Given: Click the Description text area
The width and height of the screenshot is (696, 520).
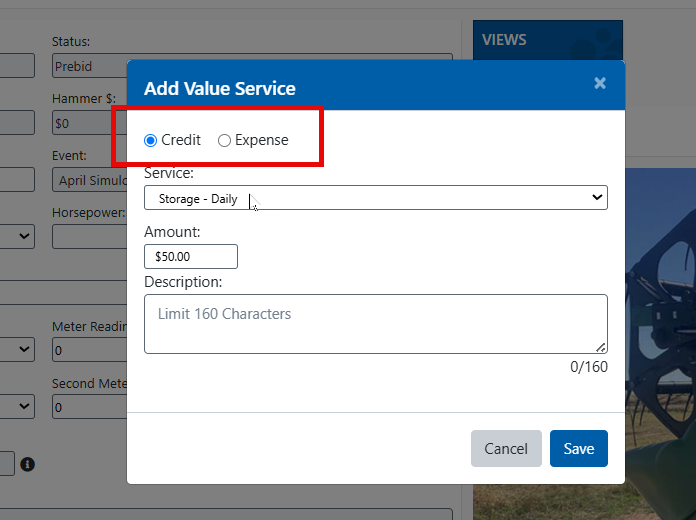Looking at the screenshot, I should click(376, 324).
